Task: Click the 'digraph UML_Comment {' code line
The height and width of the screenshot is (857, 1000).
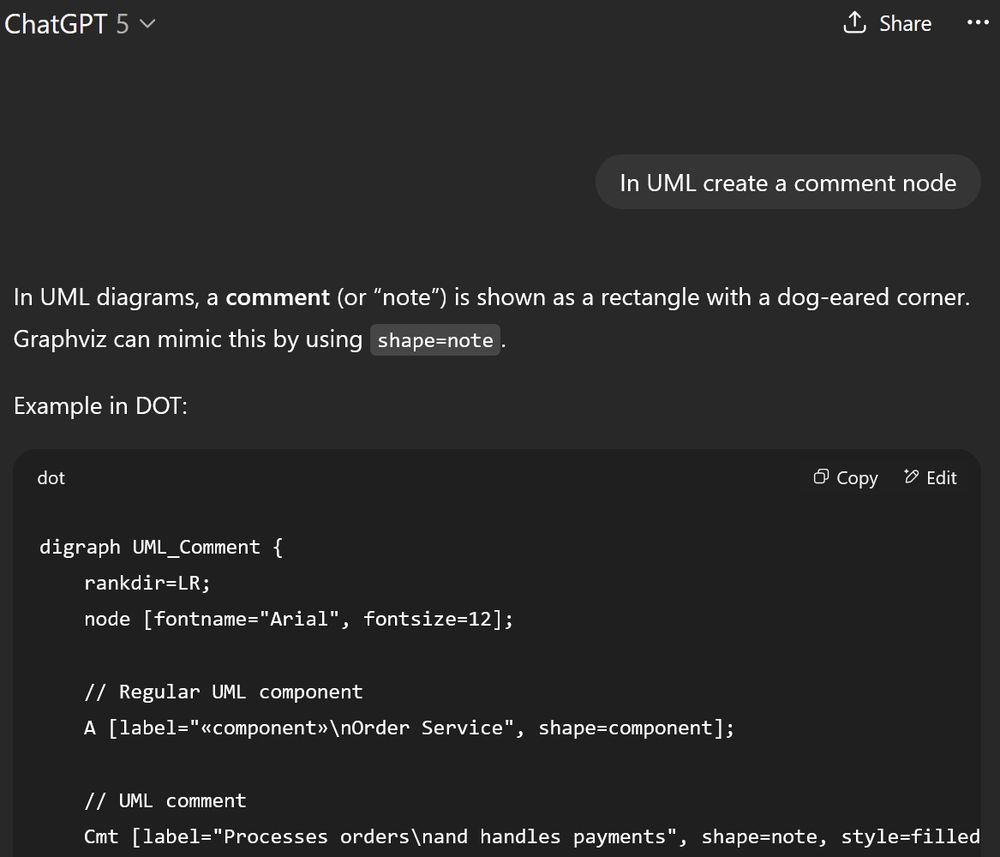Action: tap(163, 547)
